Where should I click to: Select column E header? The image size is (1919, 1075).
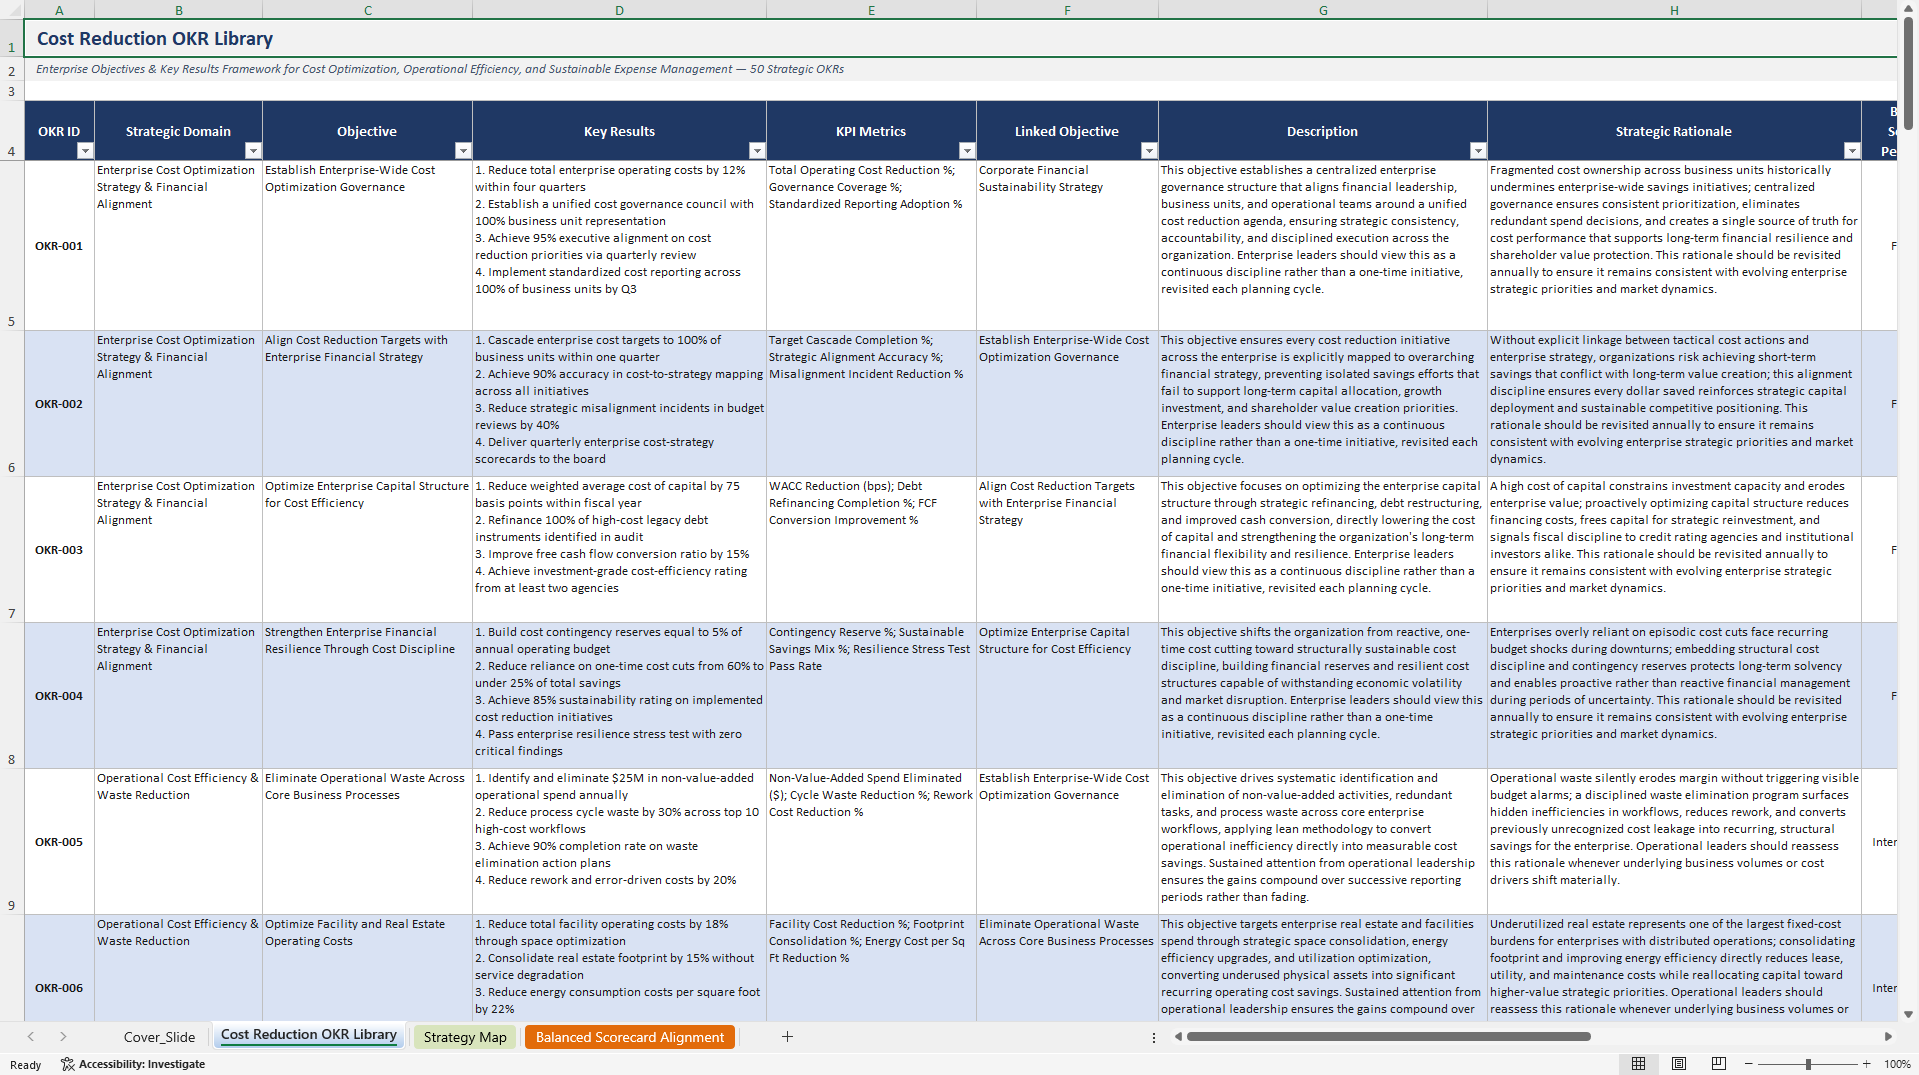871,10
